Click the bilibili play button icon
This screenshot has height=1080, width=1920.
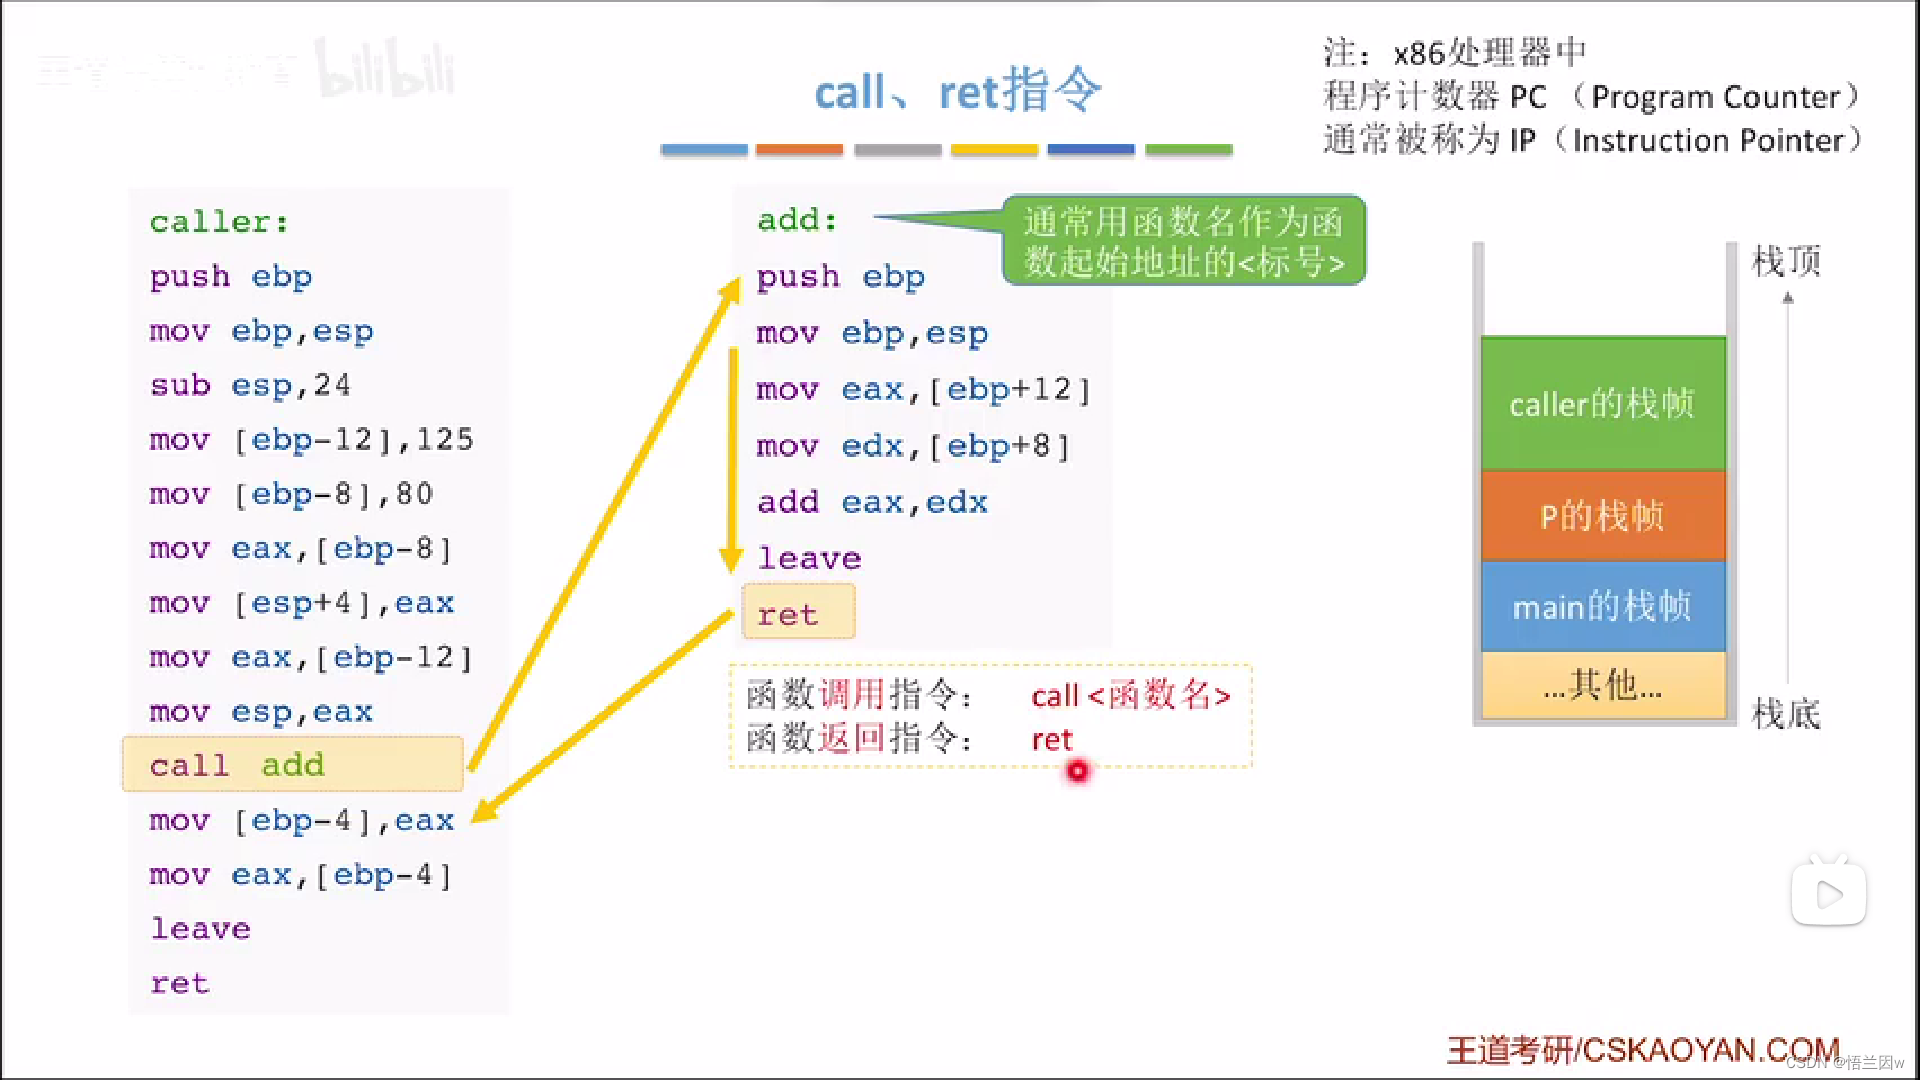(1828, 893)
